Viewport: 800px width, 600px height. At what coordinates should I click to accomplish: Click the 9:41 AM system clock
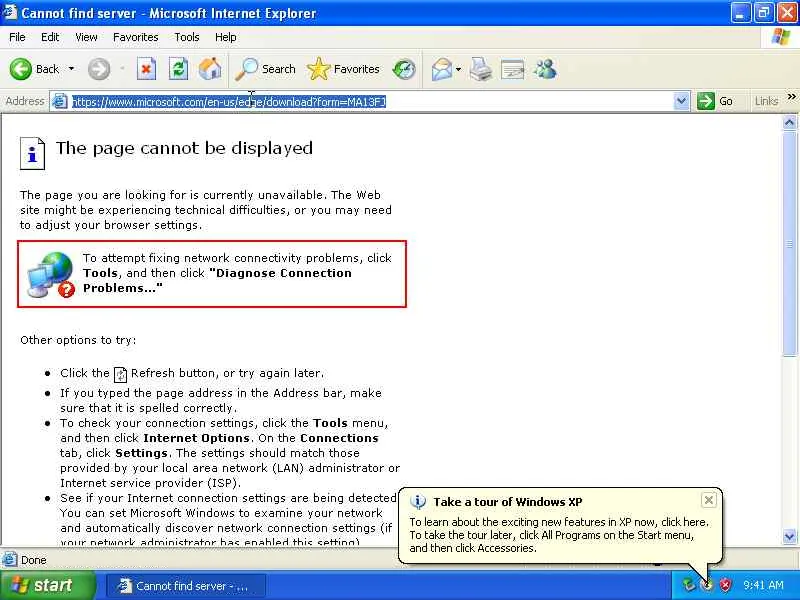pyautogui.click(x=763, y=585)
